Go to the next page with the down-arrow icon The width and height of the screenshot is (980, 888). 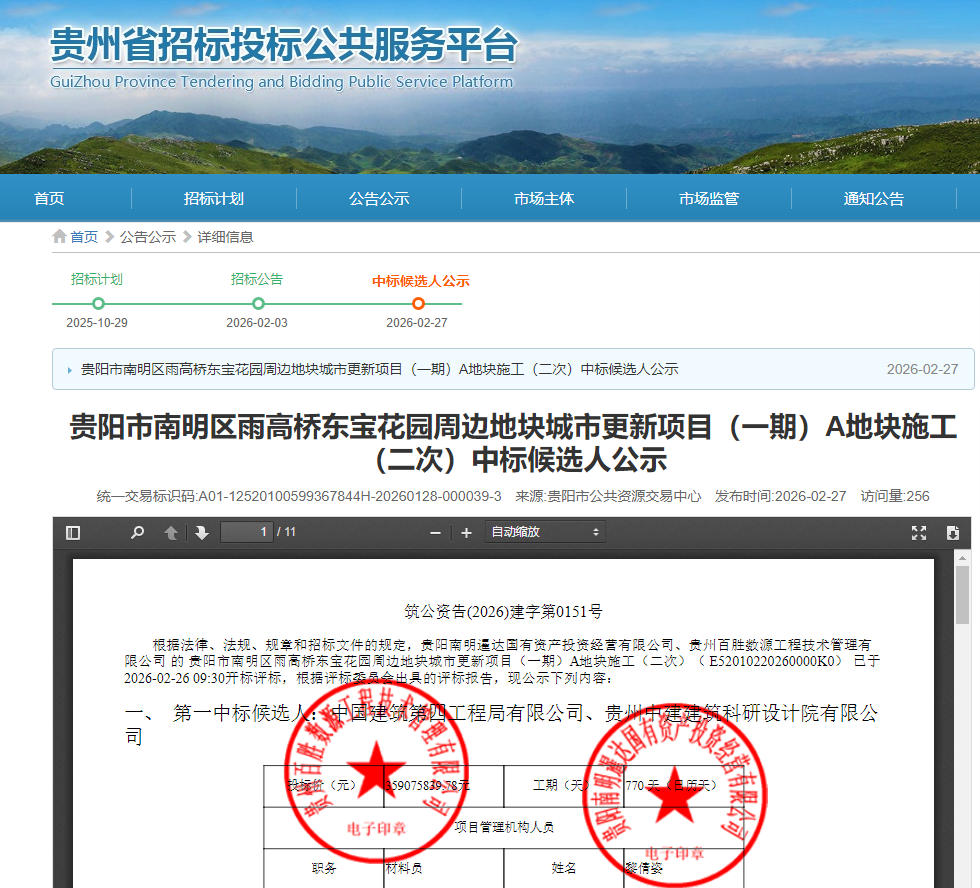202,531
